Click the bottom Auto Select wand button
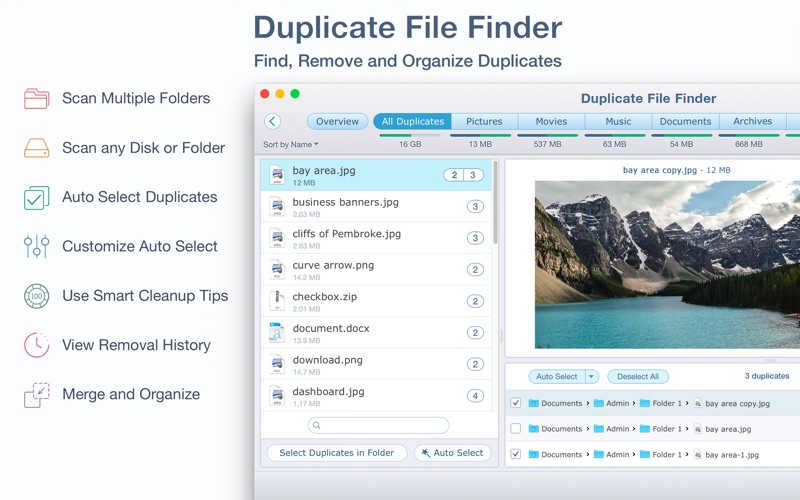Viewport: 800px width, 500px height. click(453, 453)
